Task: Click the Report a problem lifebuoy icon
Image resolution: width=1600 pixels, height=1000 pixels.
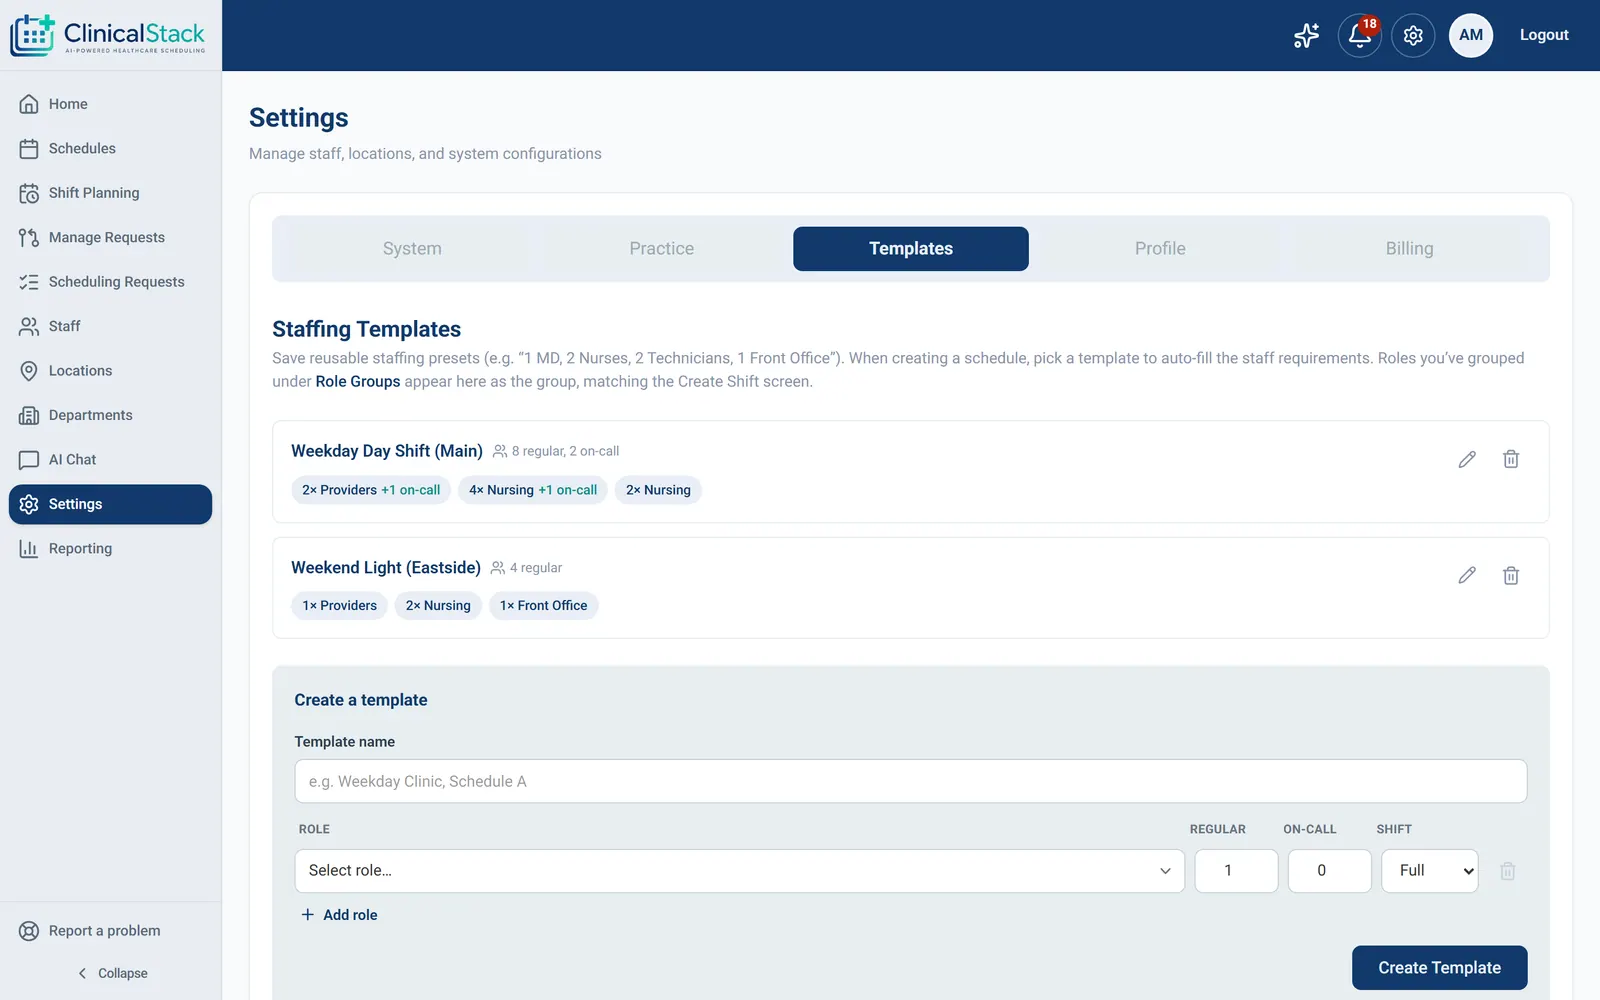Action: click(29, 931)
